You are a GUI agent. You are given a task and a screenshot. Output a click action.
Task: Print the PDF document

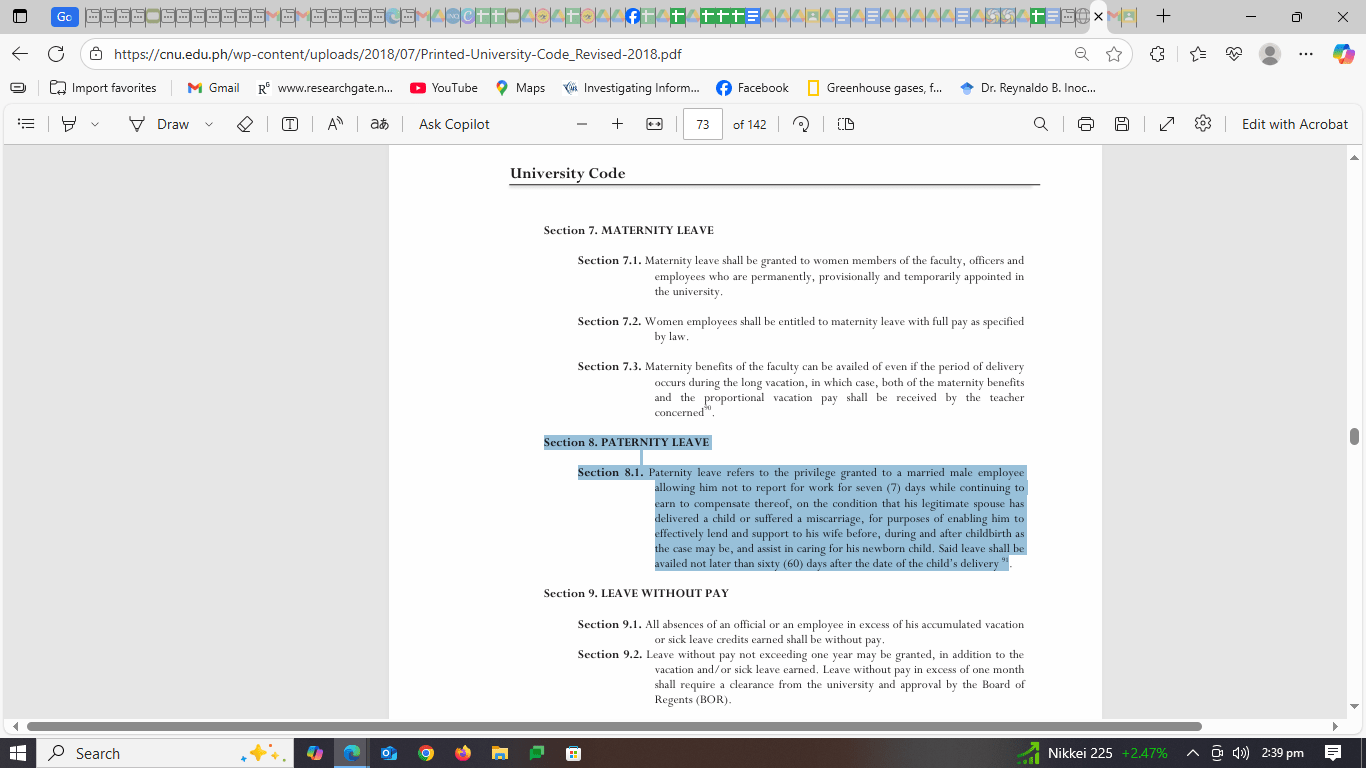coord(1086,124)
